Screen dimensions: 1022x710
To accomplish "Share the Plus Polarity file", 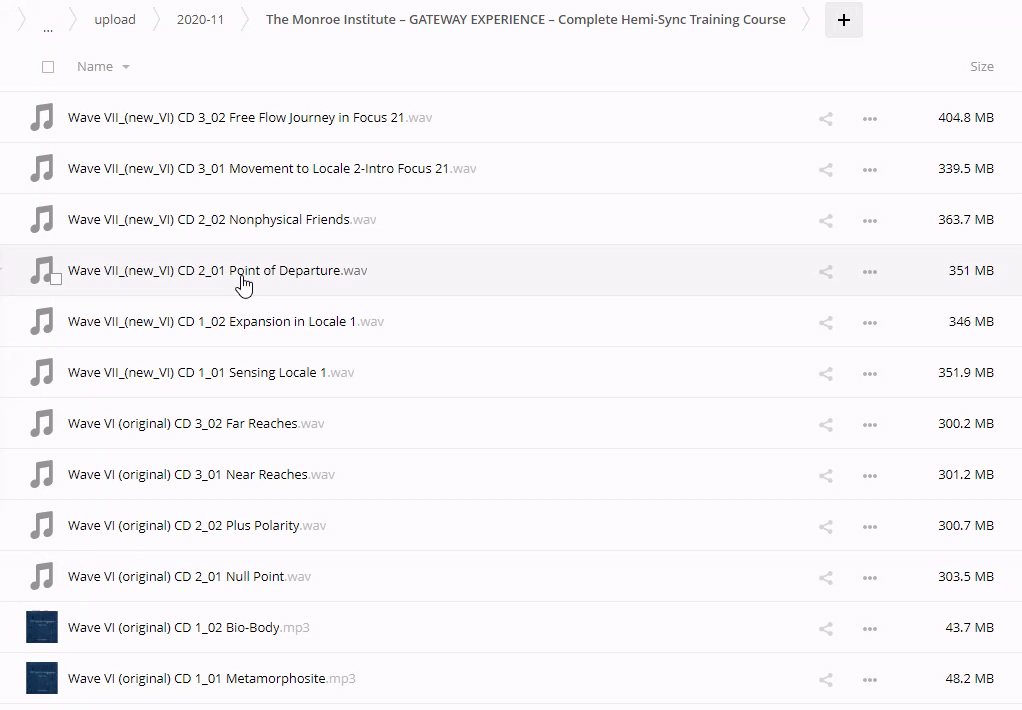I will click(825, 526).
